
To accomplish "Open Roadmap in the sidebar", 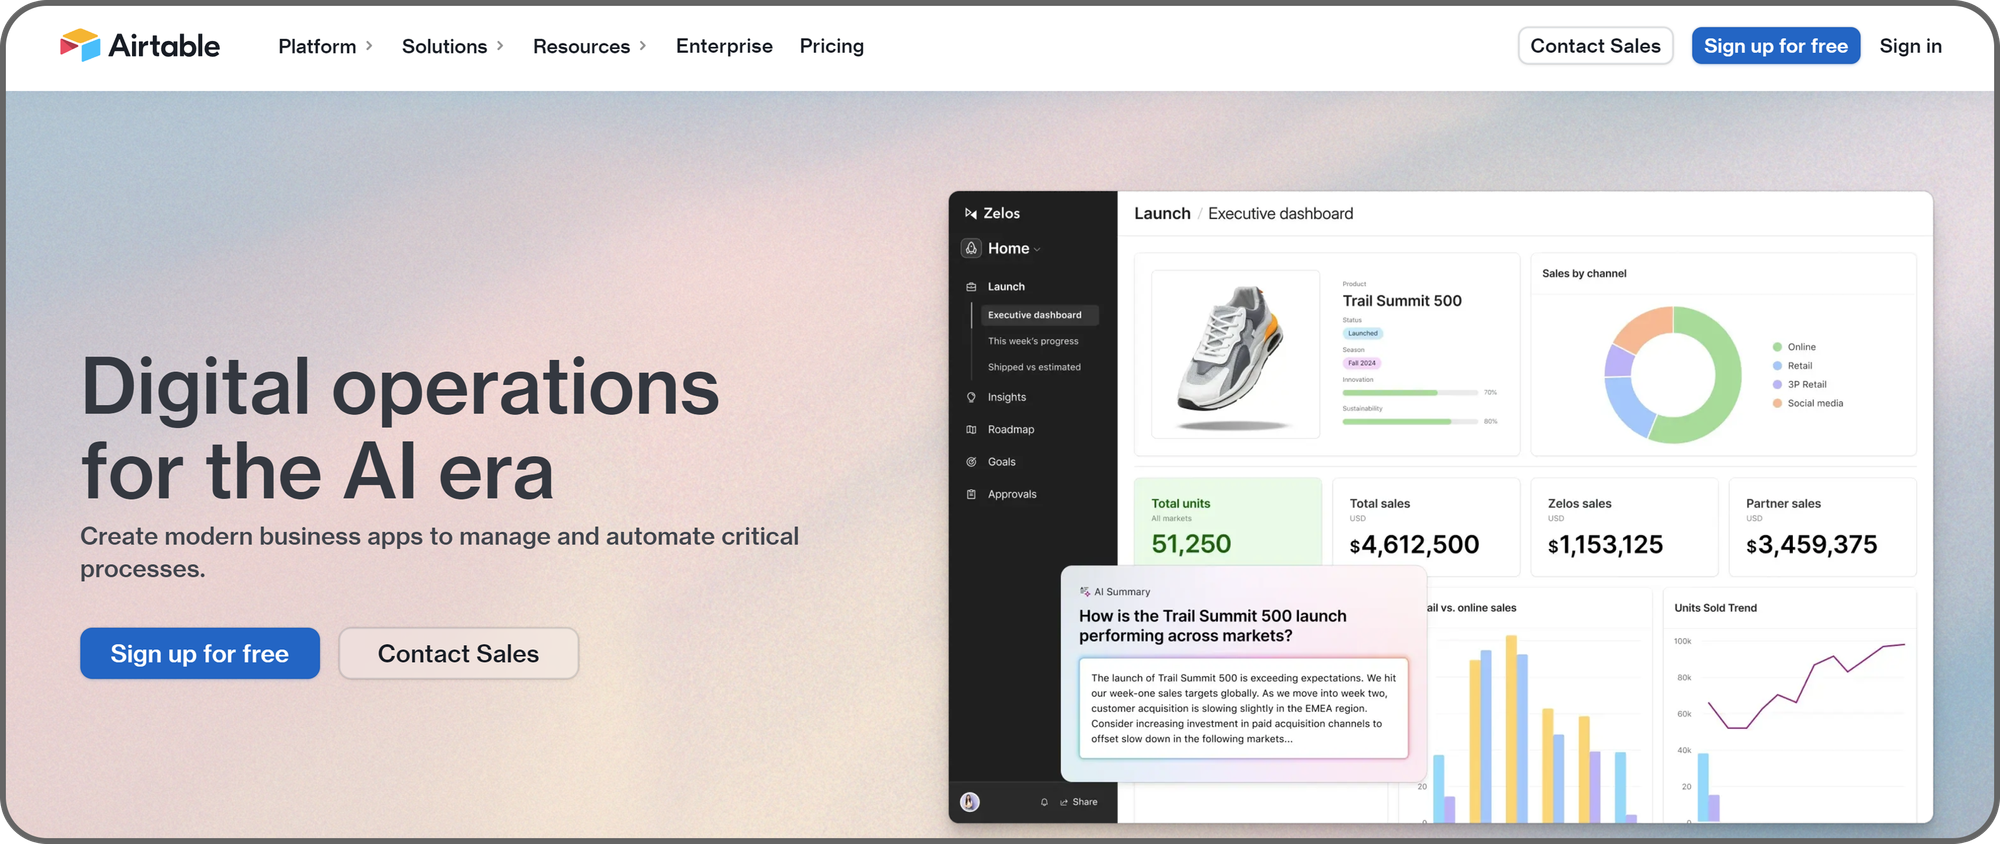I will pos(1011,429).
